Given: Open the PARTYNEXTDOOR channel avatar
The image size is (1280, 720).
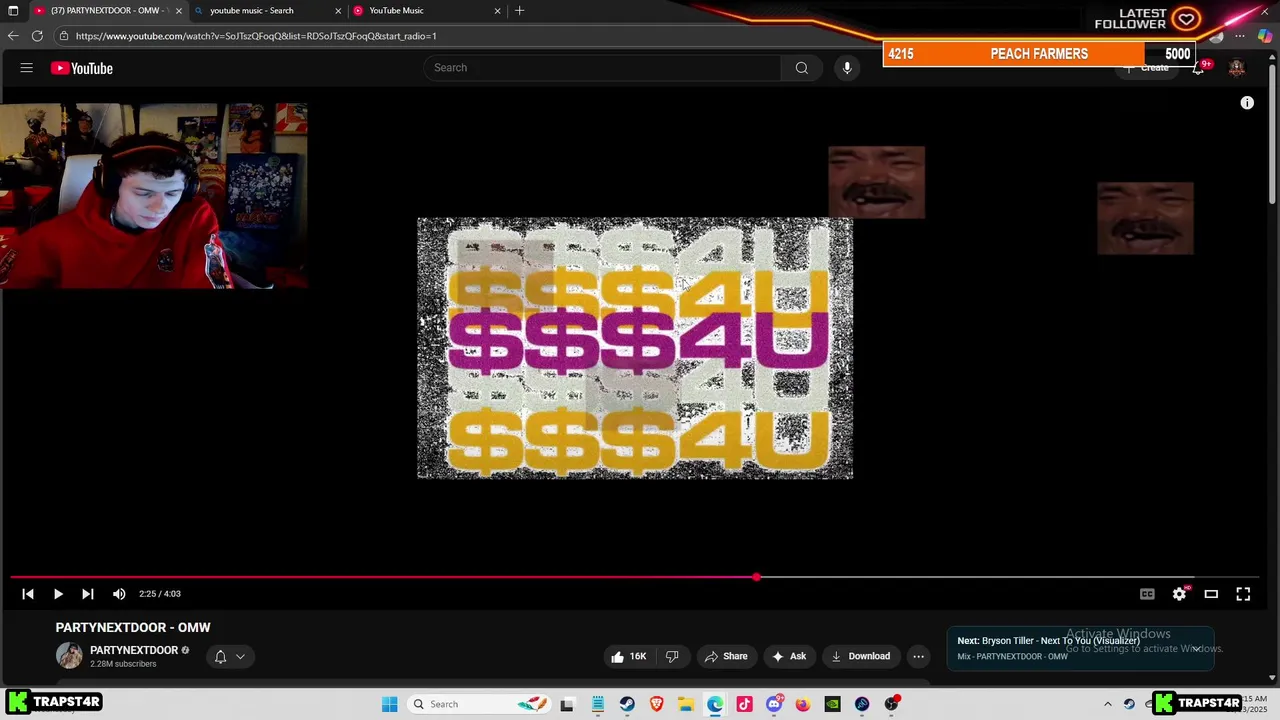Looking at the screenshot, I should click(69, 656).
